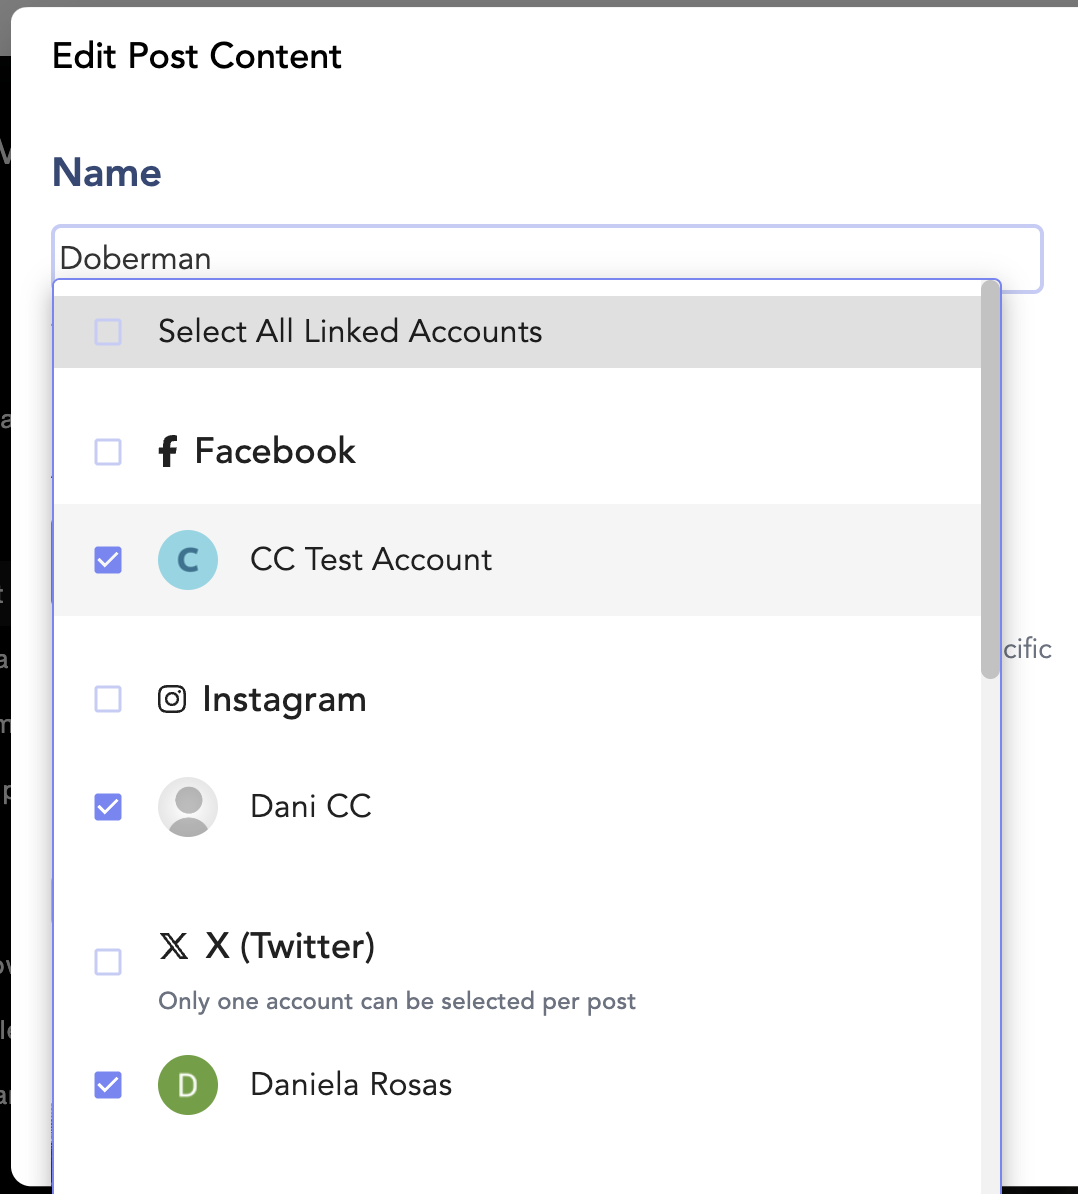Click the Name field label

(107, 172)
